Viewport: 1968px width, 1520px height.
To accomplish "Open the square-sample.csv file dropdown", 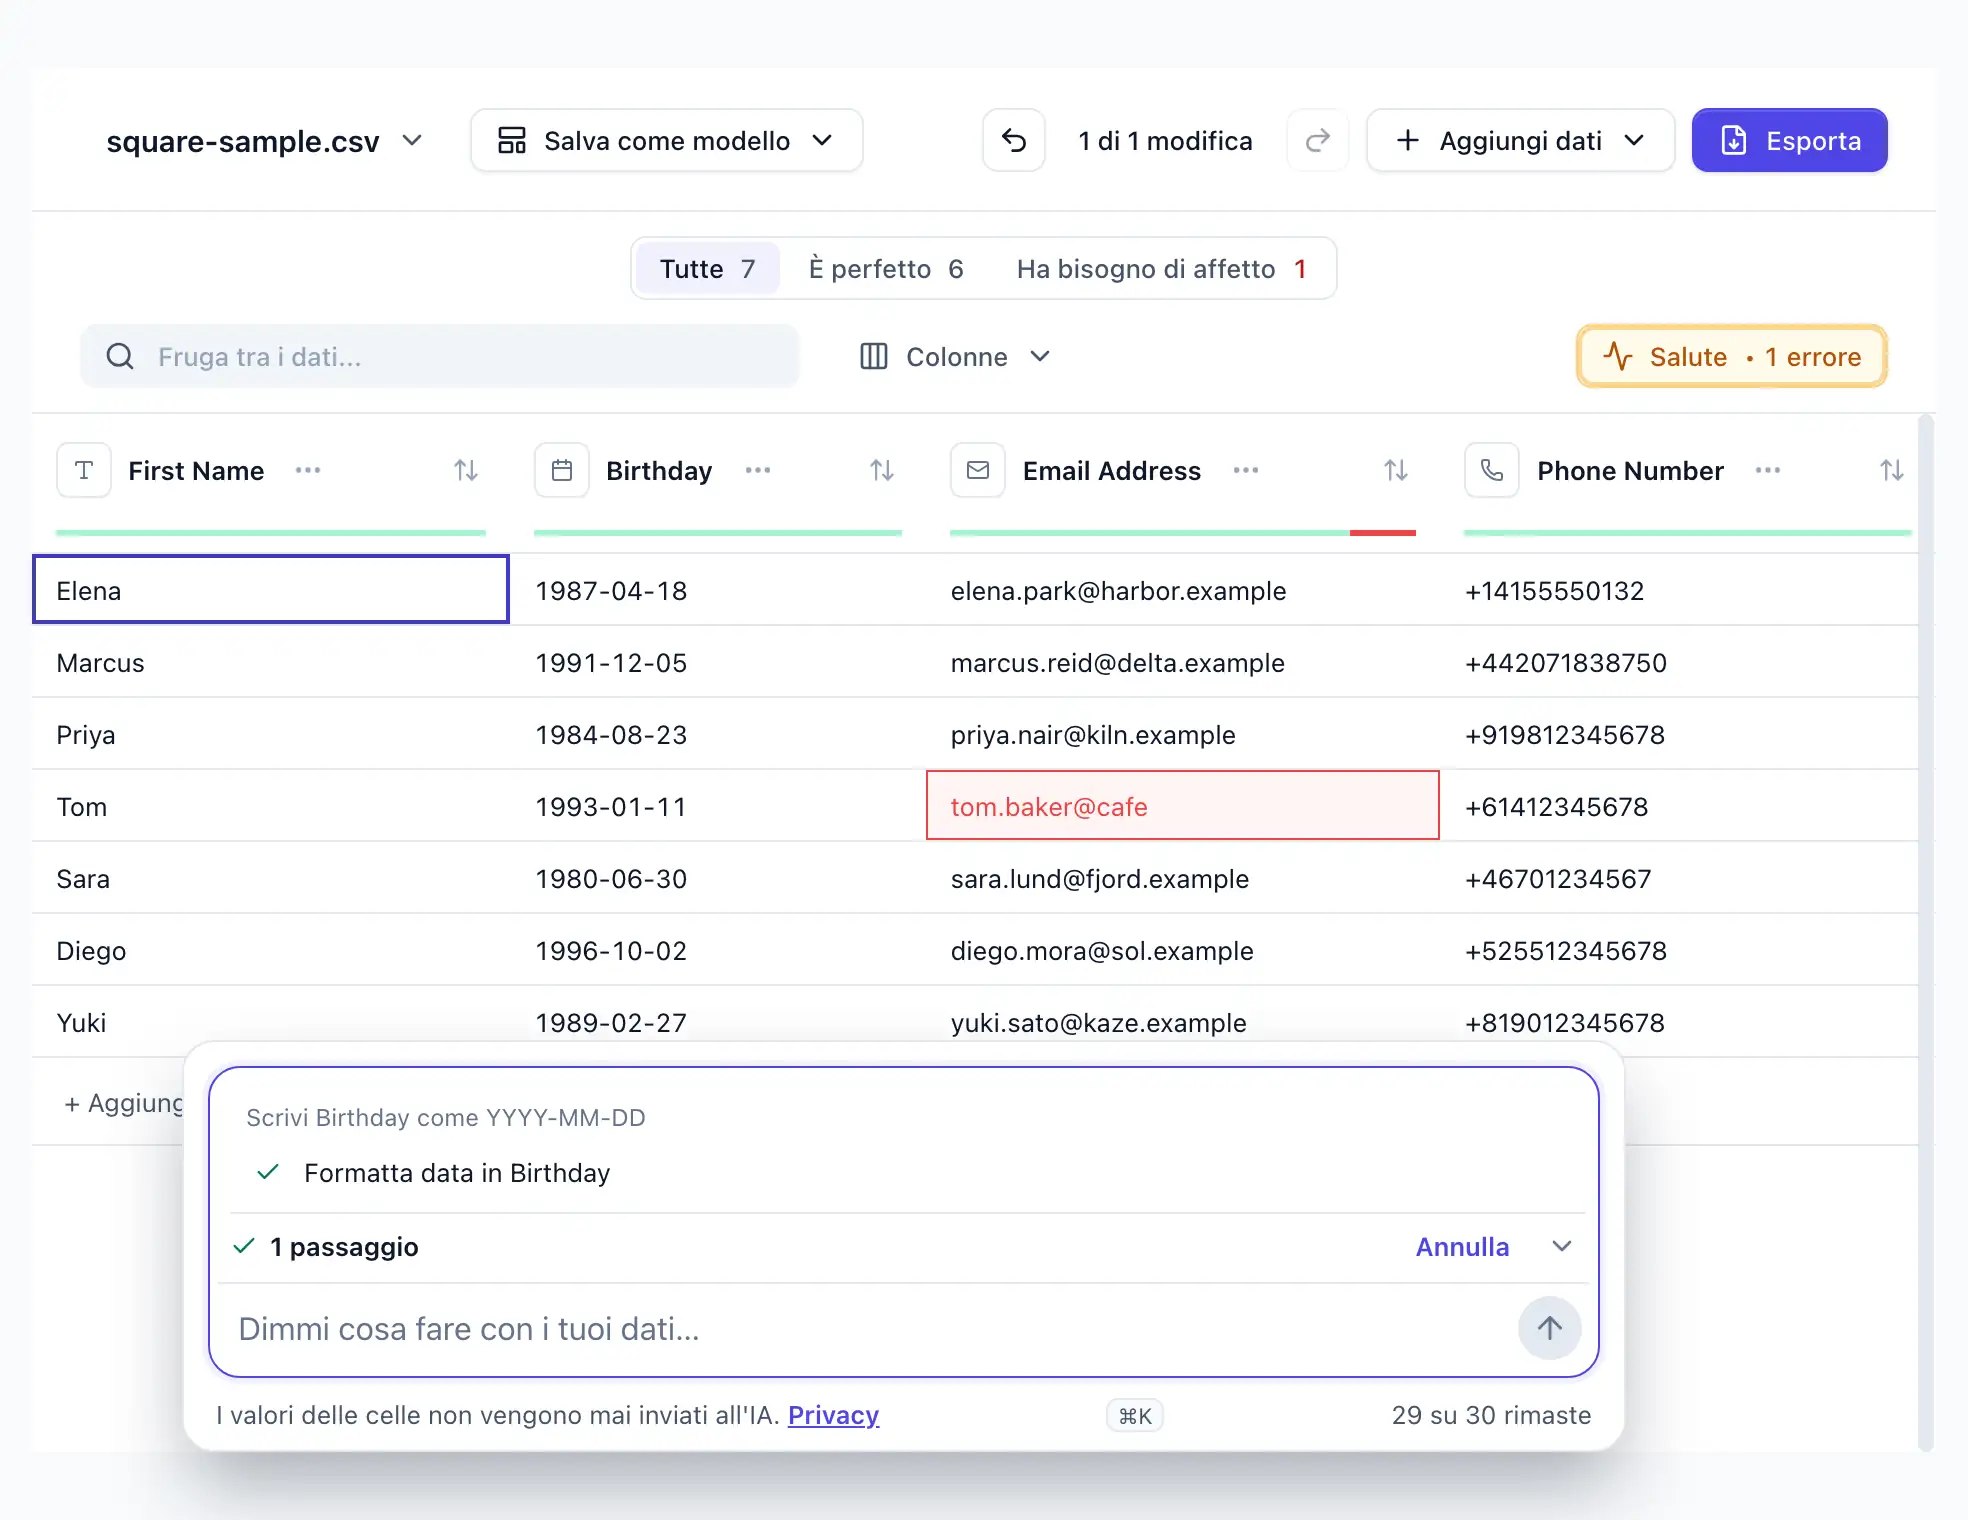I will click(x=265, y=141).
